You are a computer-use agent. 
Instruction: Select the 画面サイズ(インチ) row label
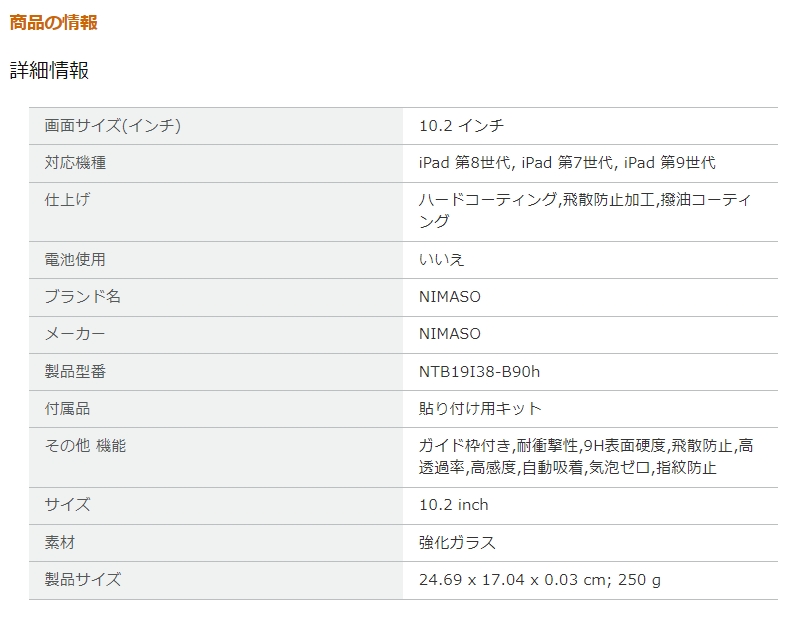[112, 125]
